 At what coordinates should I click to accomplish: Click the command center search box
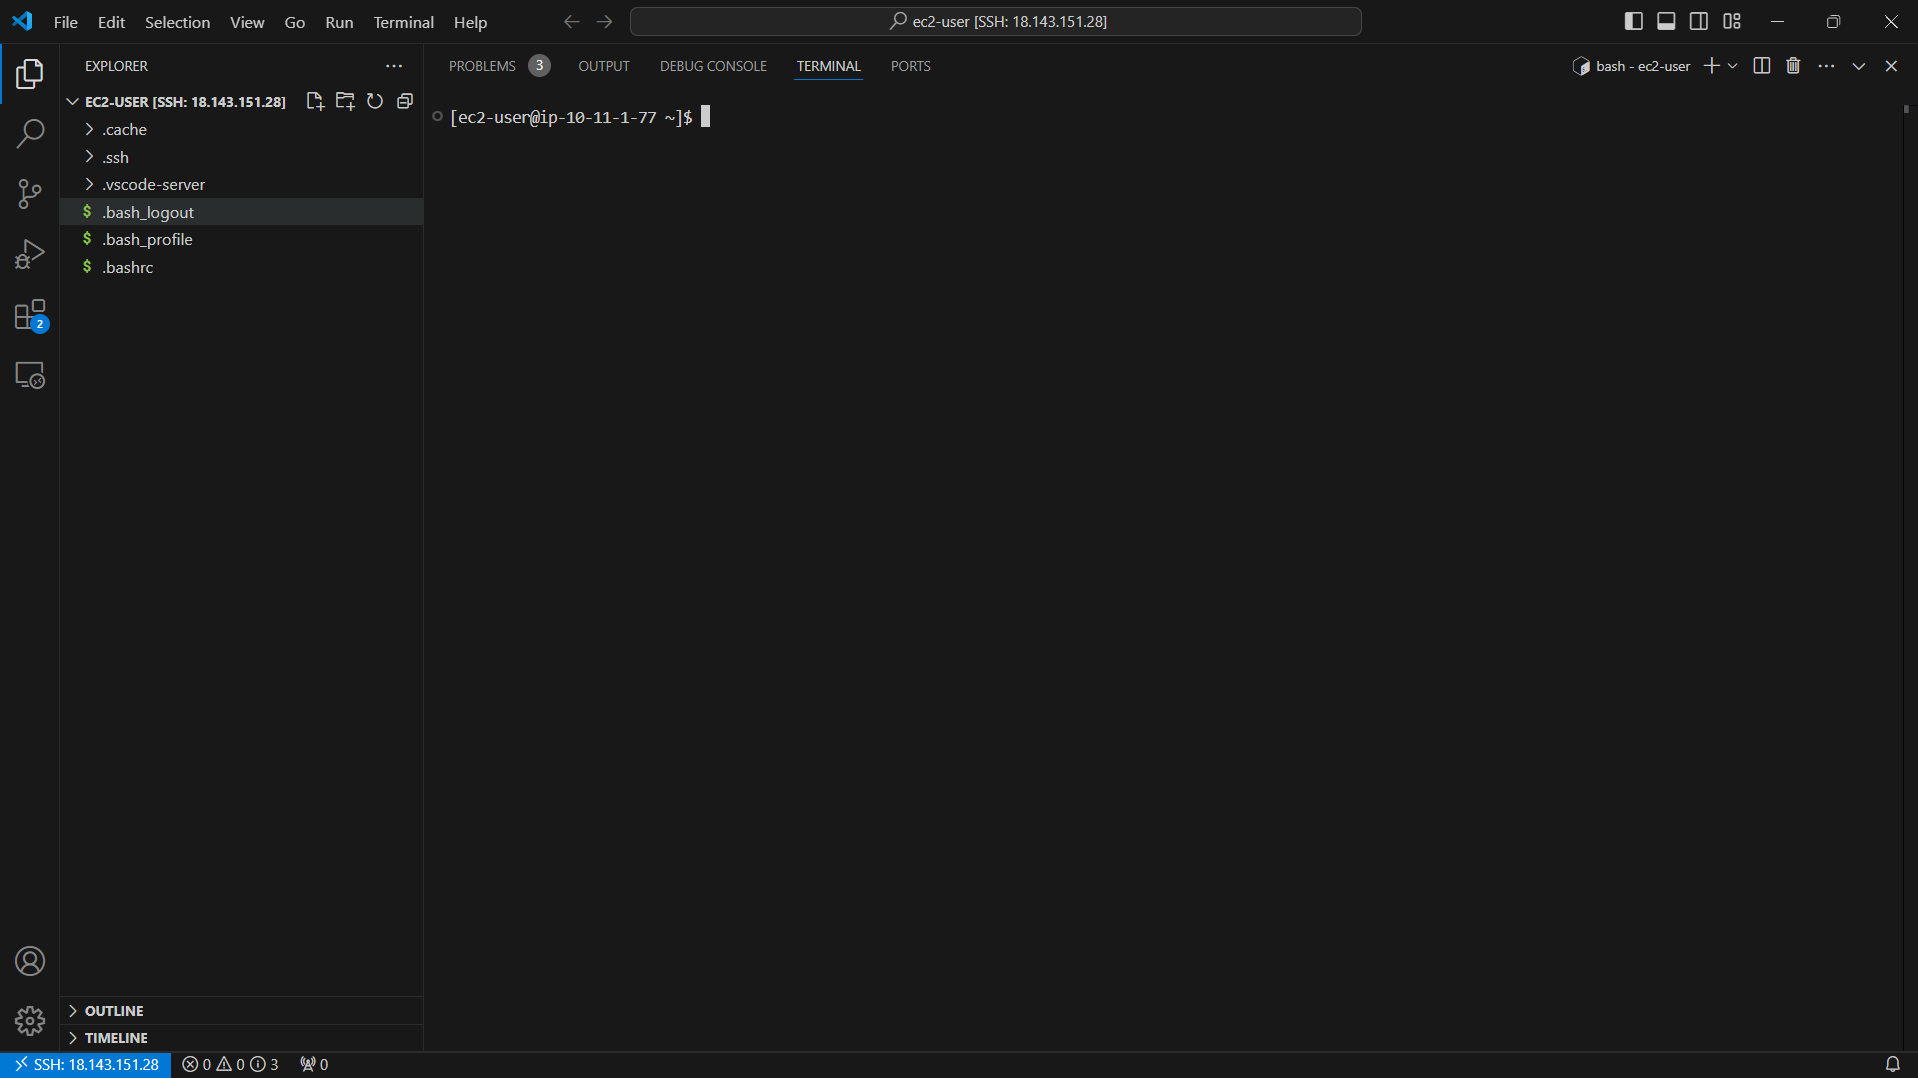click(995, 21)
